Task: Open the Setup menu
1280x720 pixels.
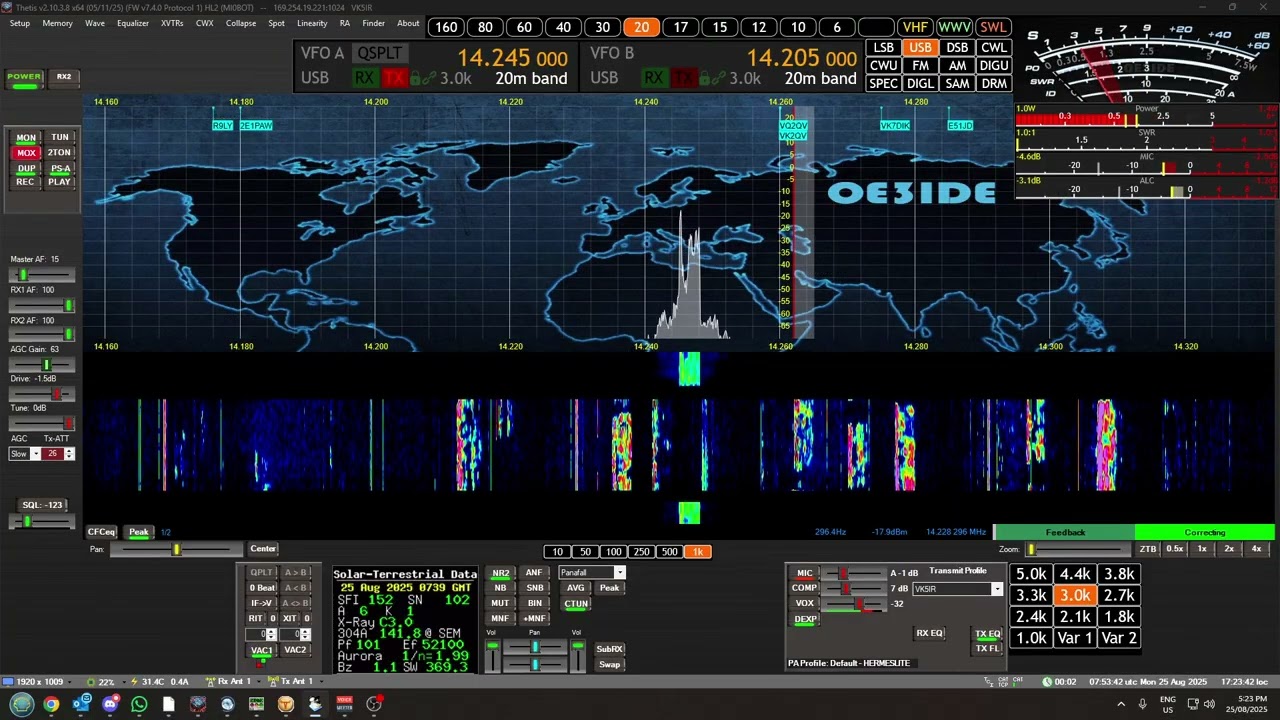Action: [20, 23]
